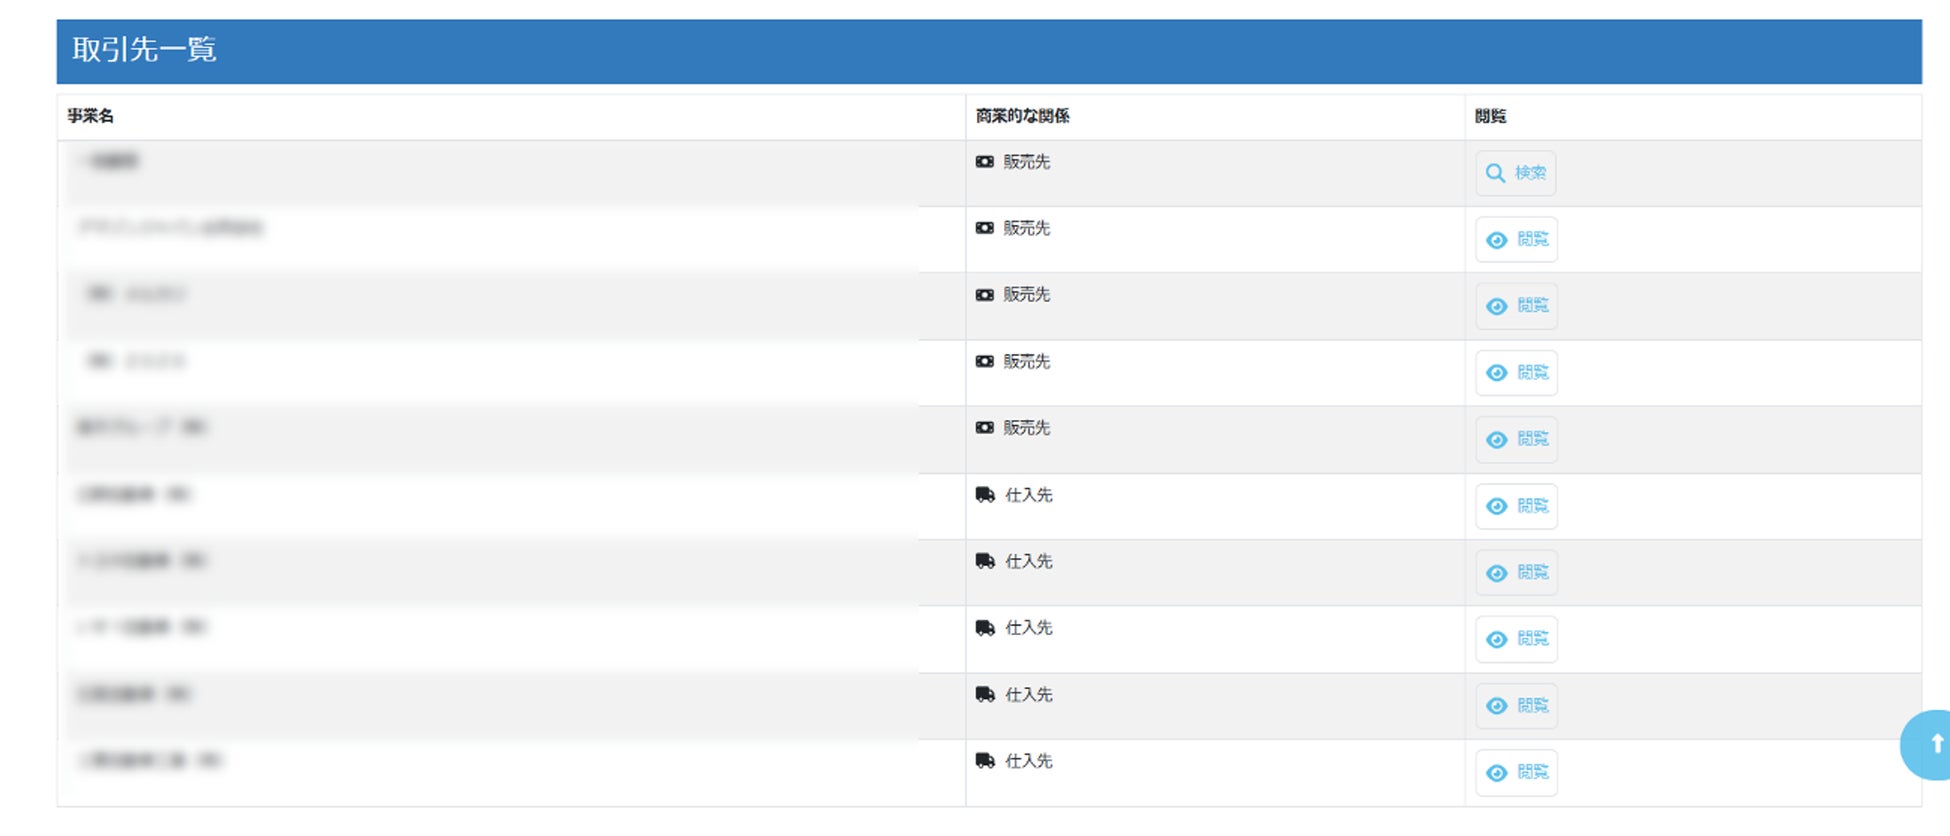
Task: Click the 事業名 column header
Action: click(x=91, y=116)
